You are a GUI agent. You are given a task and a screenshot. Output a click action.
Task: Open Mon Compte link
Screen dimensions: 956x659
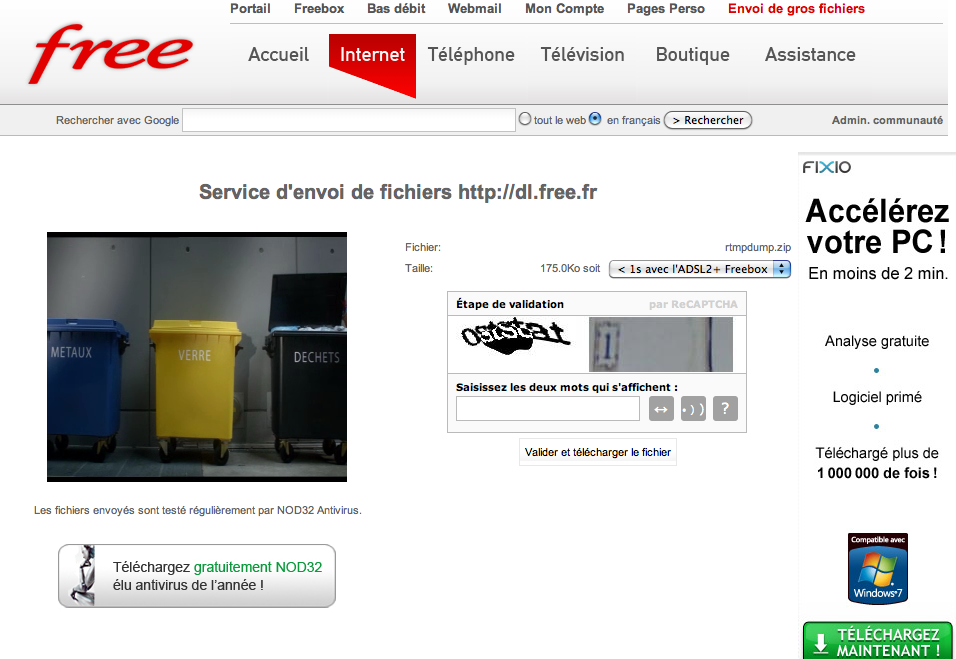click(x=565, y=9)
